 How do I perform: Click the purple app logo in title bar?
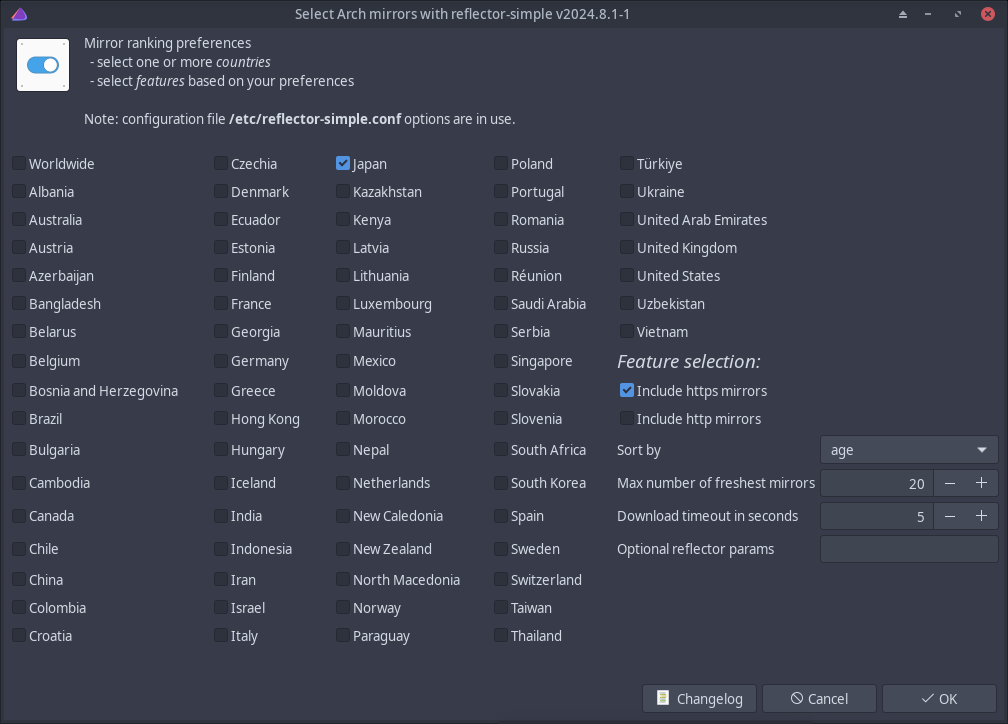[19, 14]
